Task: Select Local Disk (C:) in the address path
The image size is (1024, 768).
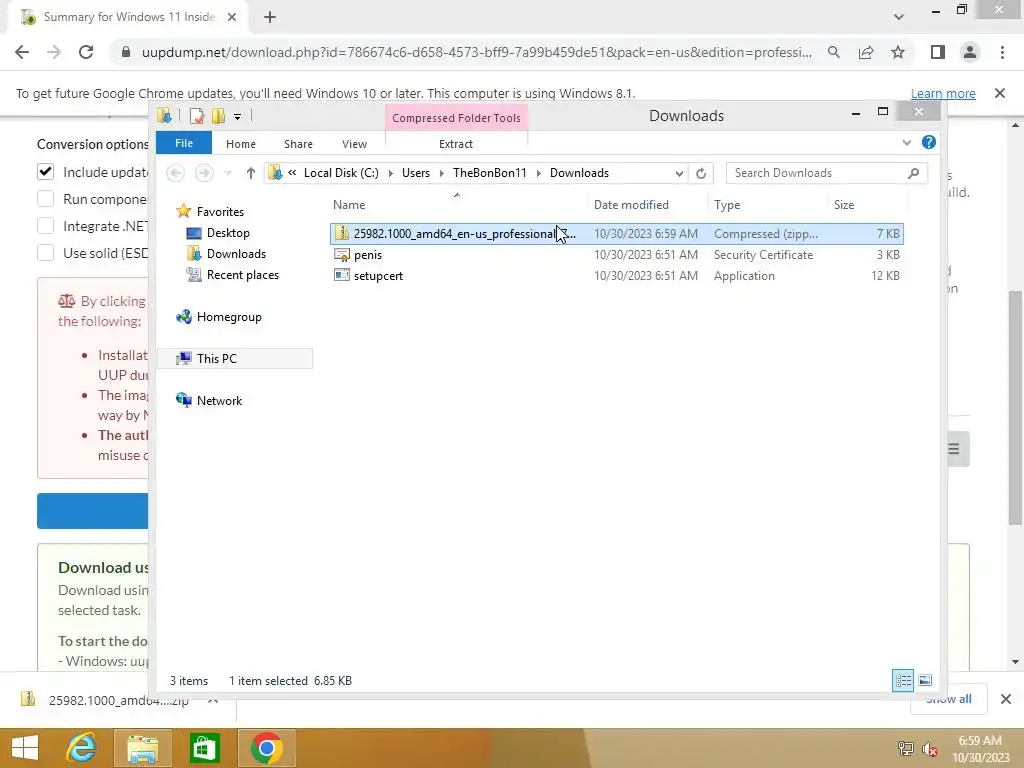Action: coord(341,173)
